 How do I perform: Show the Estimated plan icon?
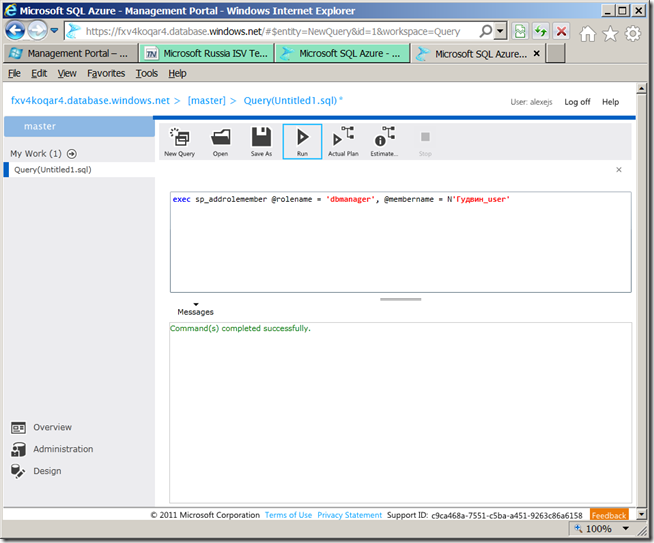coord(384,141)
